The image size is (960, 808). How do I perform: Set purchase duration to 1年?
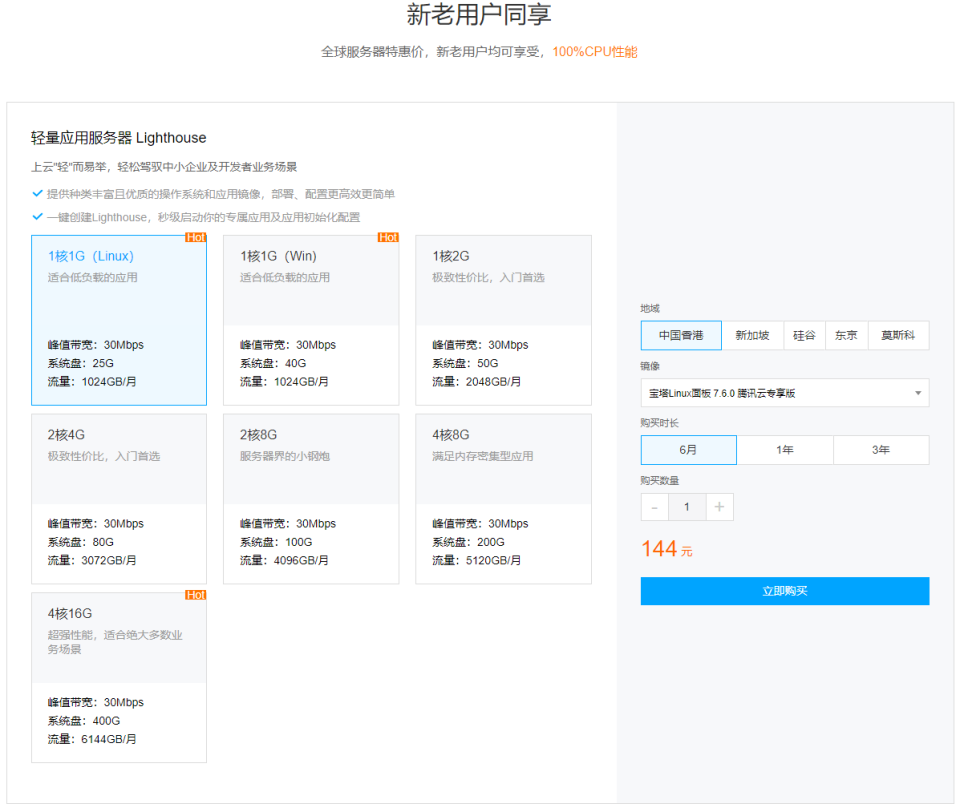point(785,450)
